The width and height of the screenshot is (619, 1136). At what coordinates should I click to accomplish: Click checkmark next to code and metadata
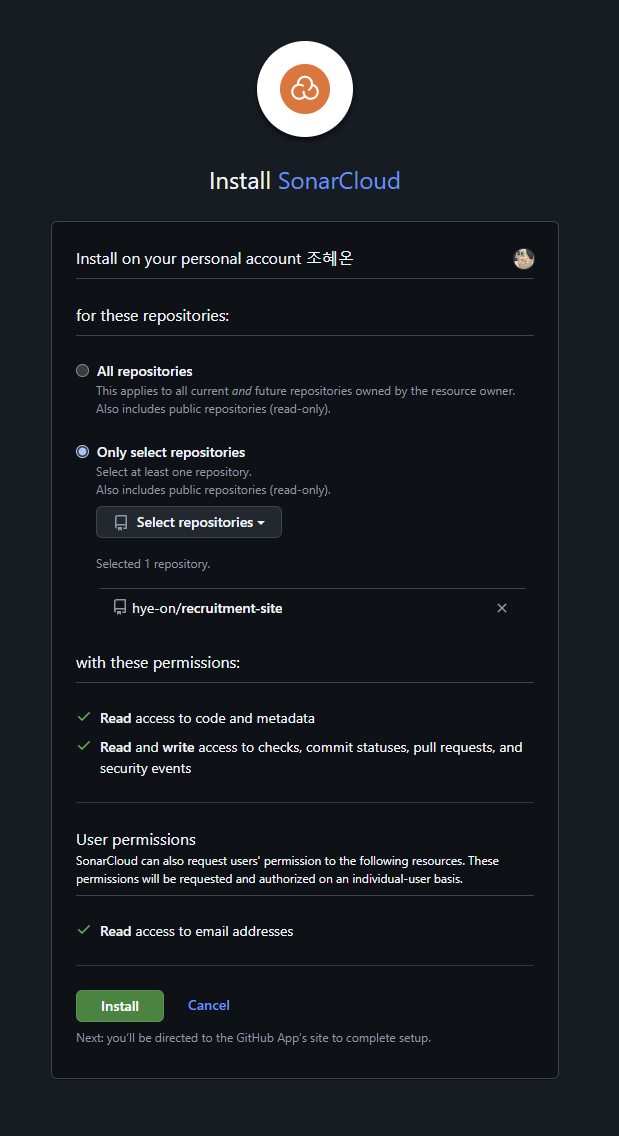point(84,717)
